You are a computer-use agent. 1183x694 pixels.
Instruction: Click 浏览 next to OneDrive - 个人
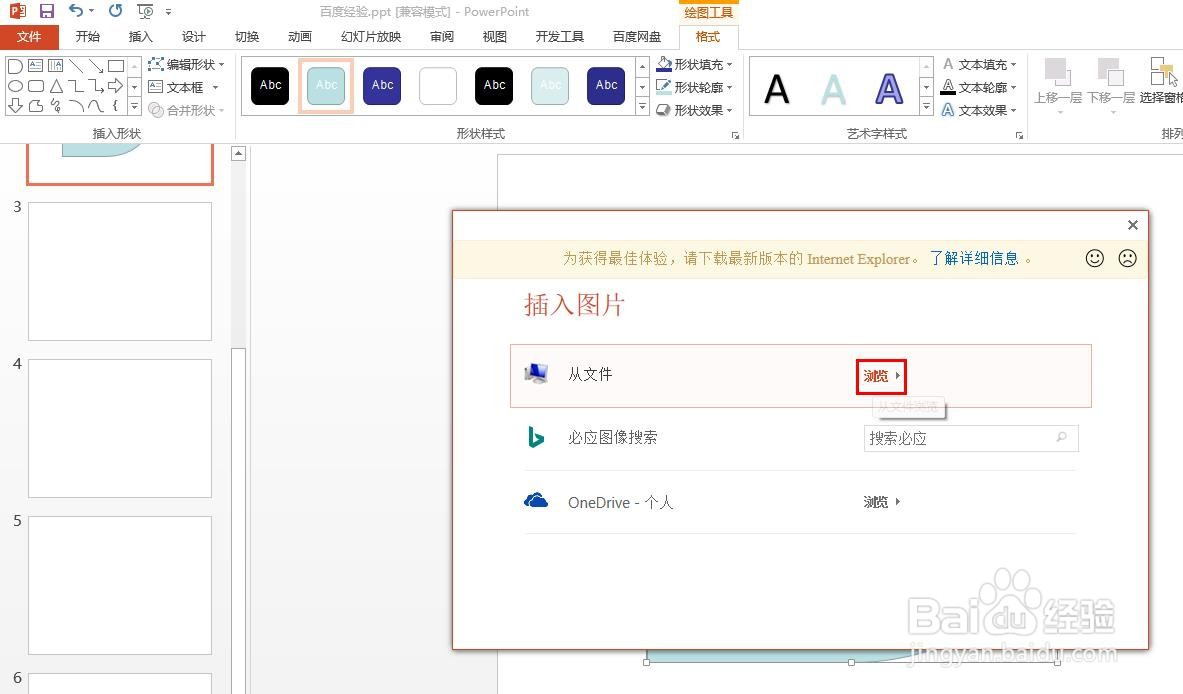tap(881, 502)
